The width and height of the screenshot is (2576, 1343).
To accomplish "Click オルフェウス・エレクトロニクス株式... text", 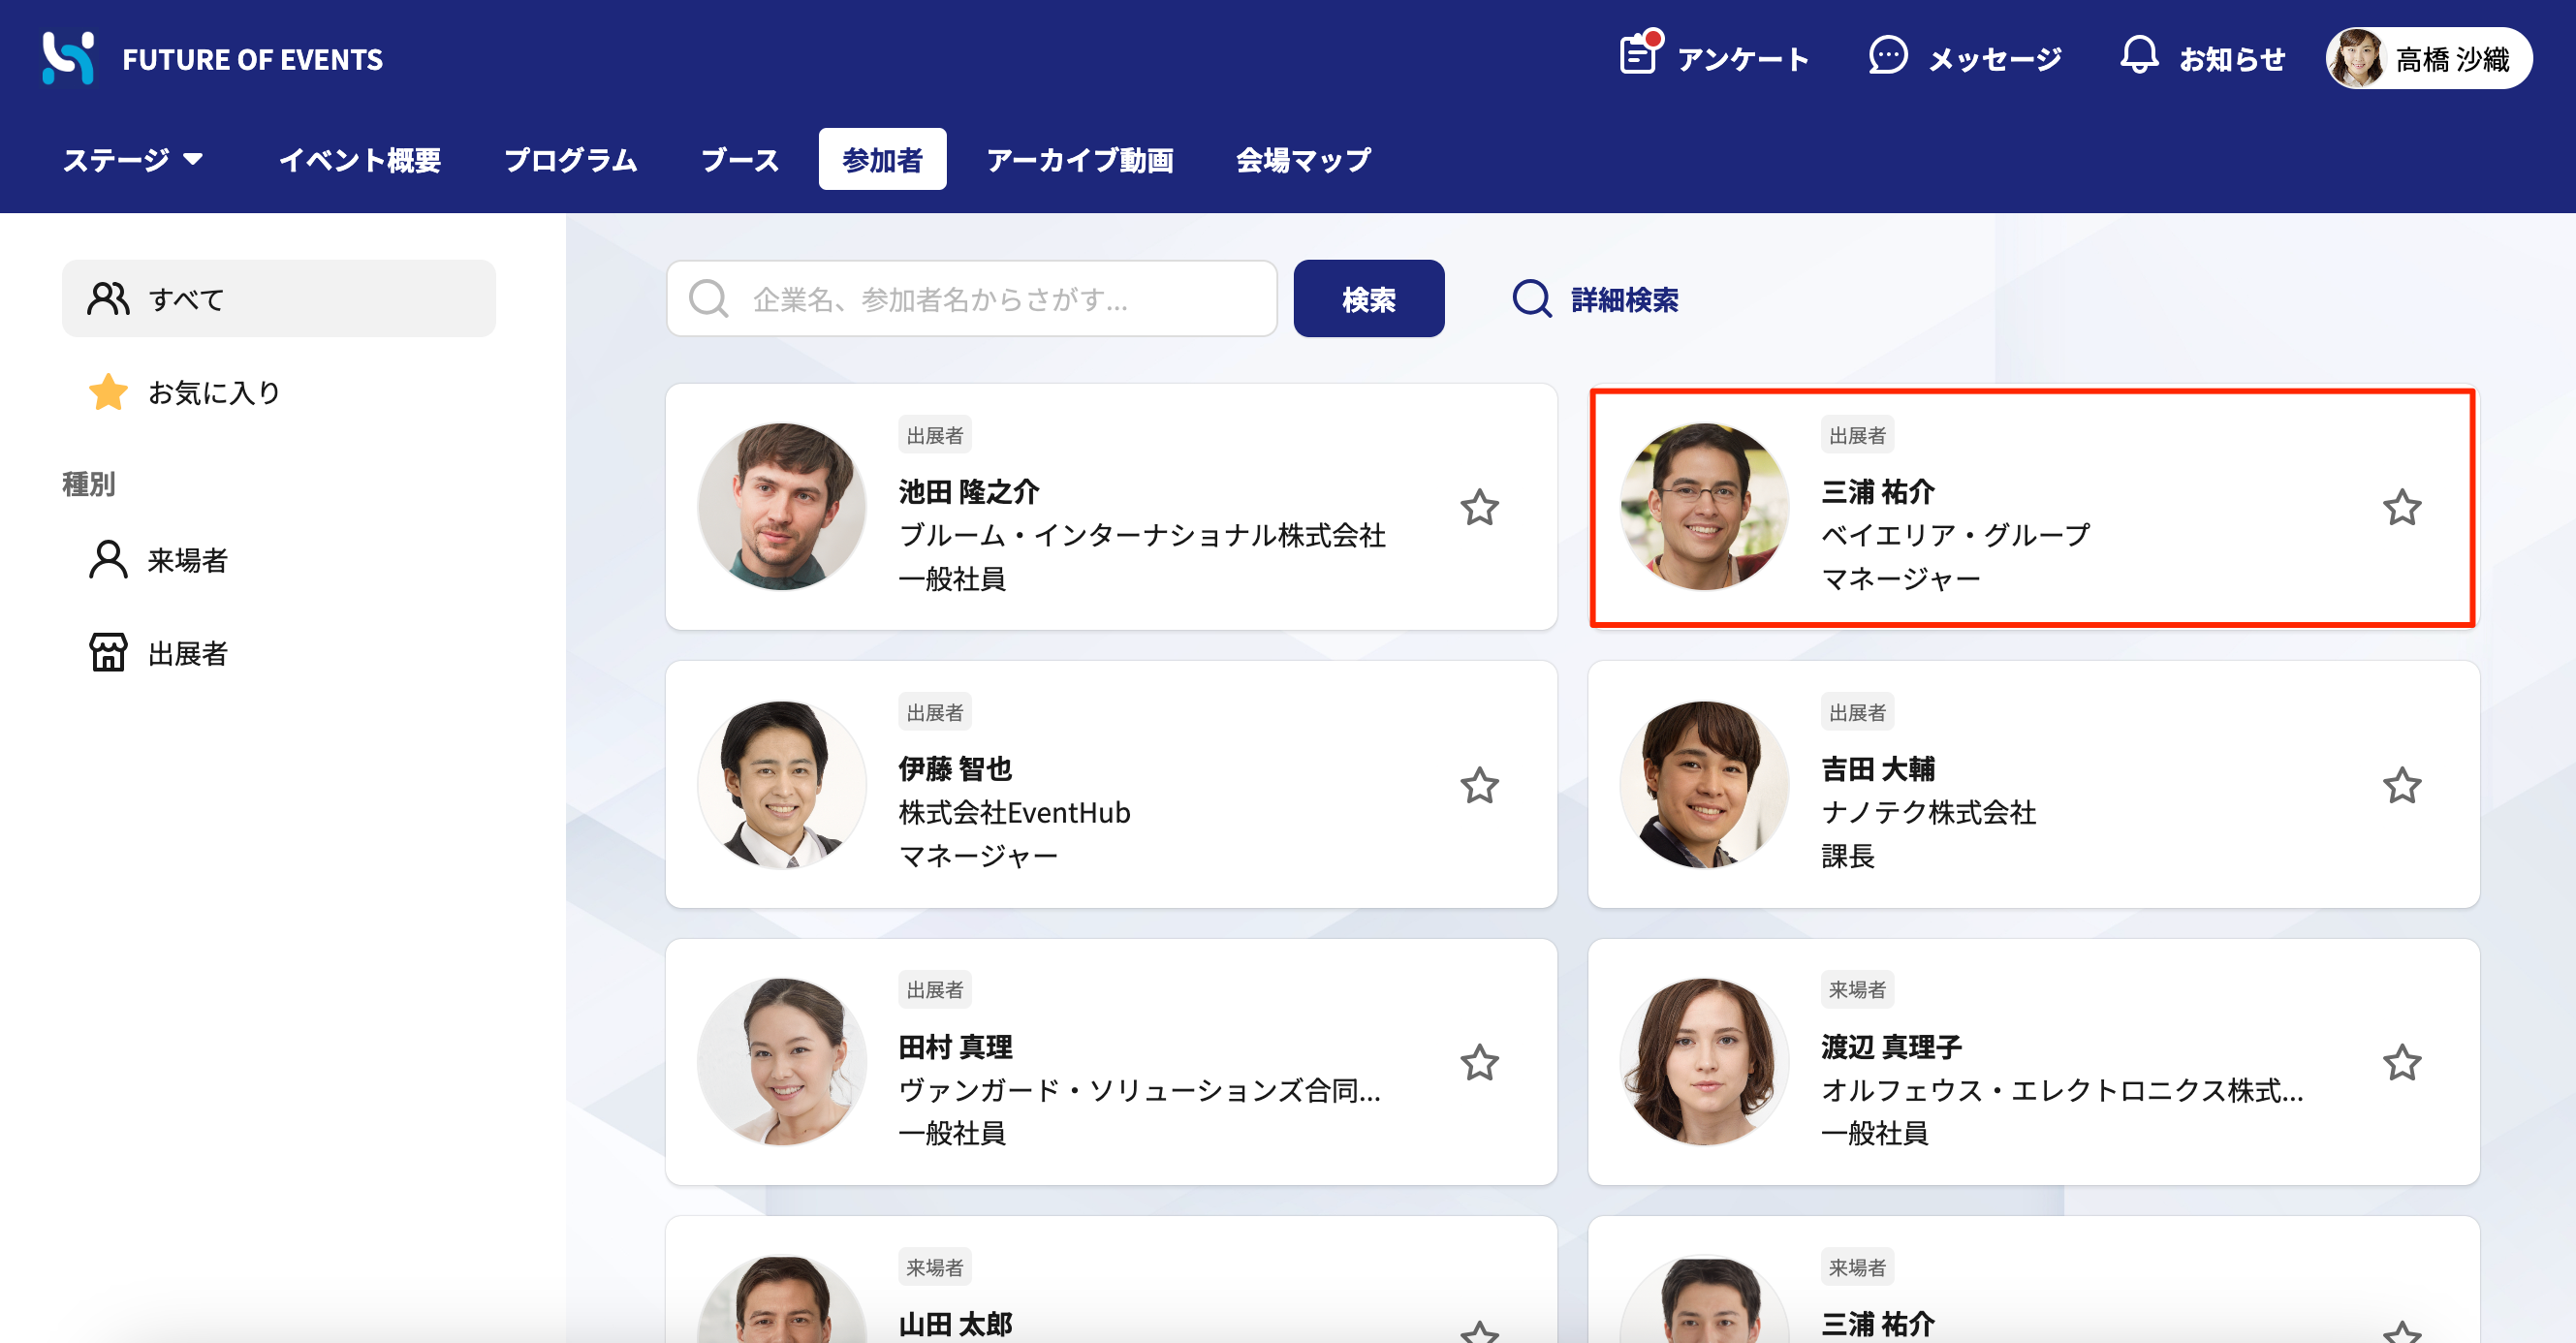I will pyautogui.click(x=2061, y=1089).
